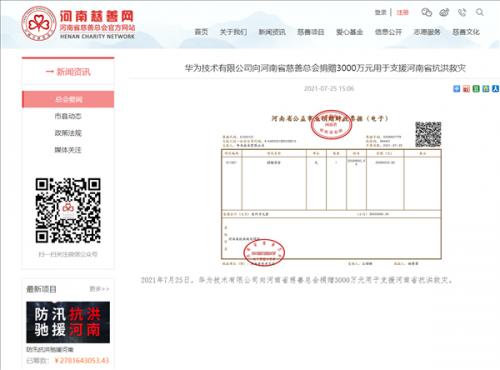
Task: Select the highlighted 总会要闻 sidebar item
Action: (68, 99)
